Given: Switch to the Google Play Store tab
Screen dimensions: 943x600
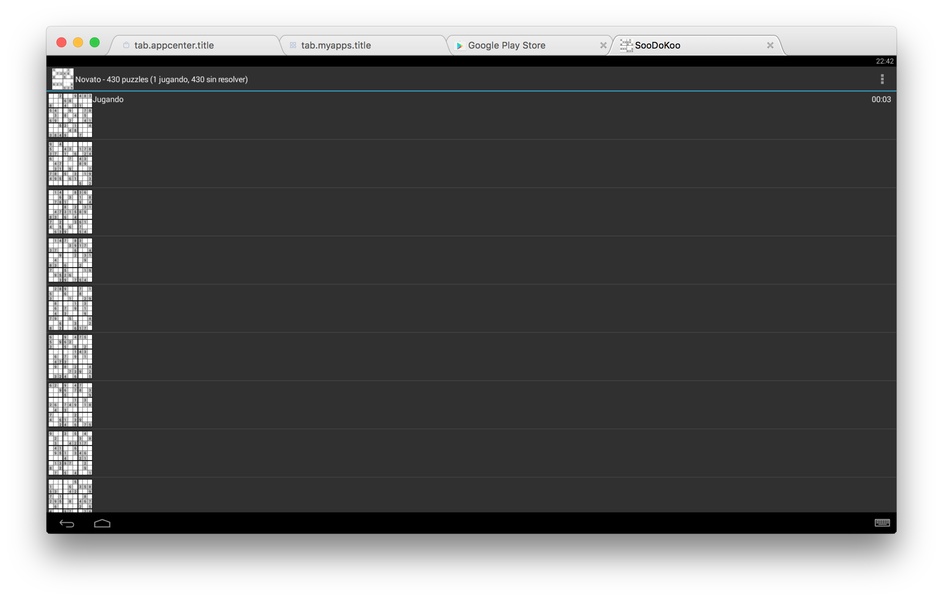Looking at the screenshot, I should click(x=529, y=45).
